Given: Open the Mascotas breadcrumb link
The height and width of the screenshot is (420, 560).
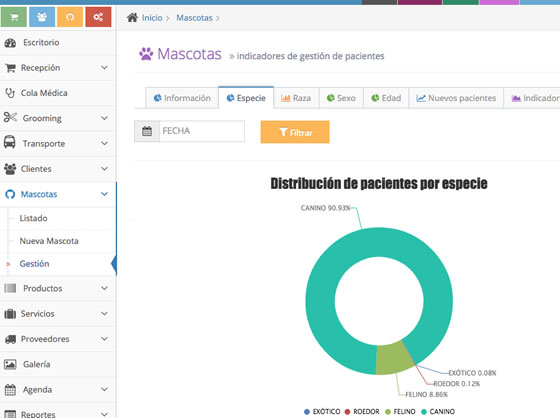Looking at the screenshot, I should (x=194, y=18).
